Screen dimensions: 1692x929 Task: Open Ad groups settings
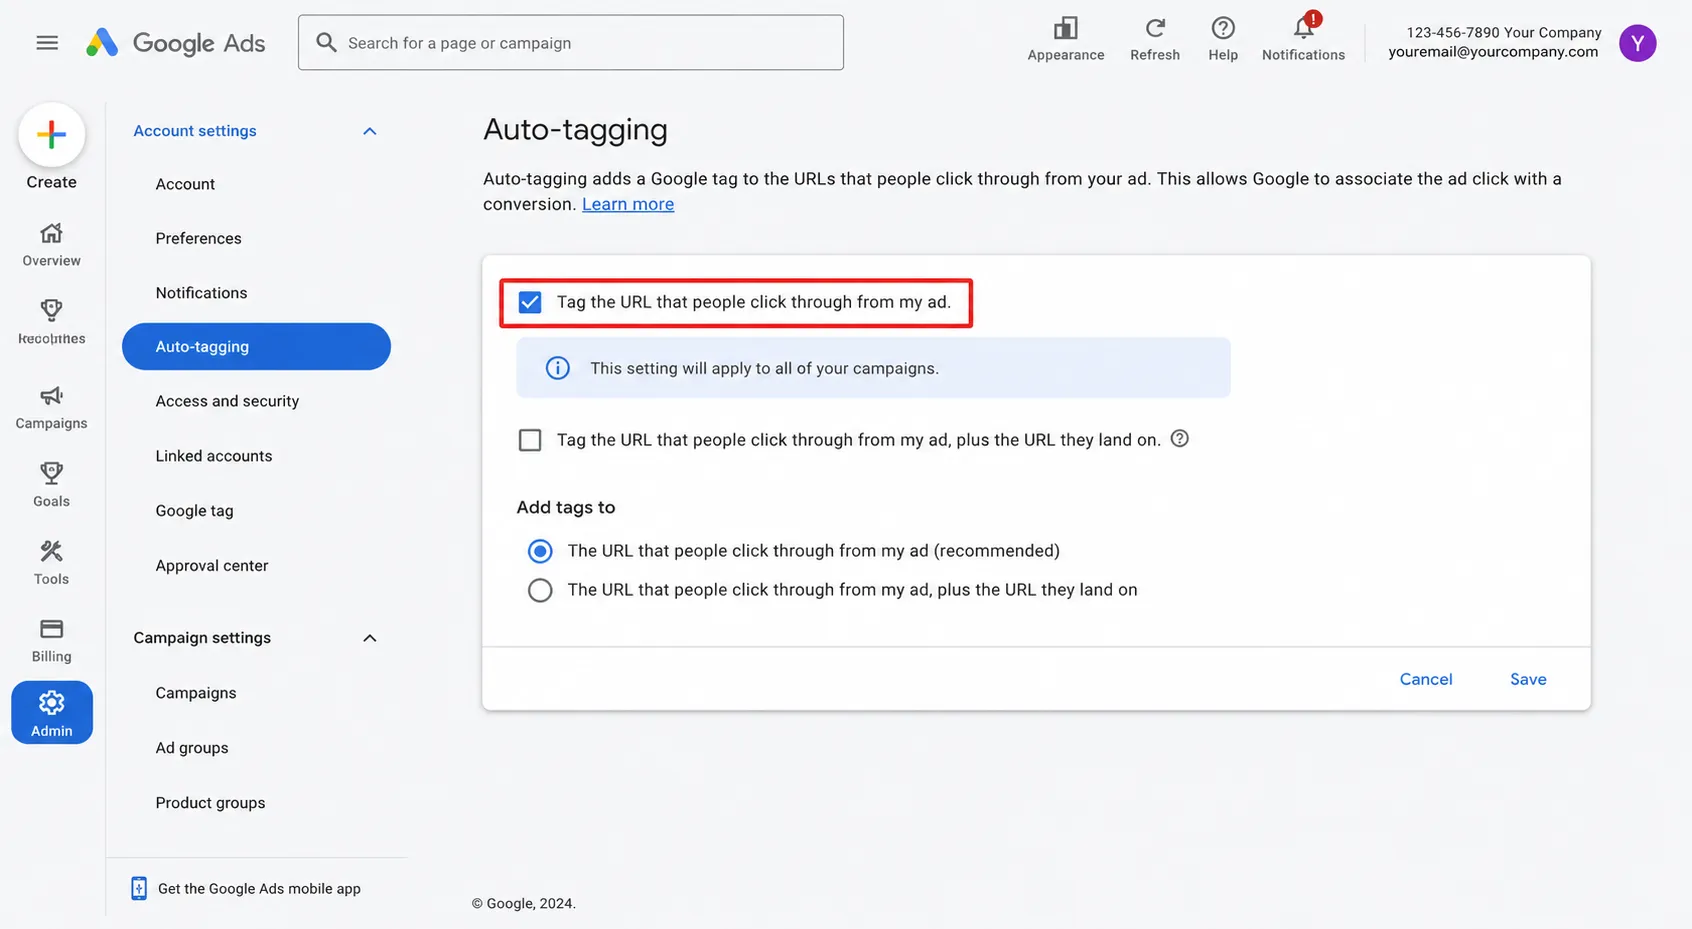click(x=192, y=748)
